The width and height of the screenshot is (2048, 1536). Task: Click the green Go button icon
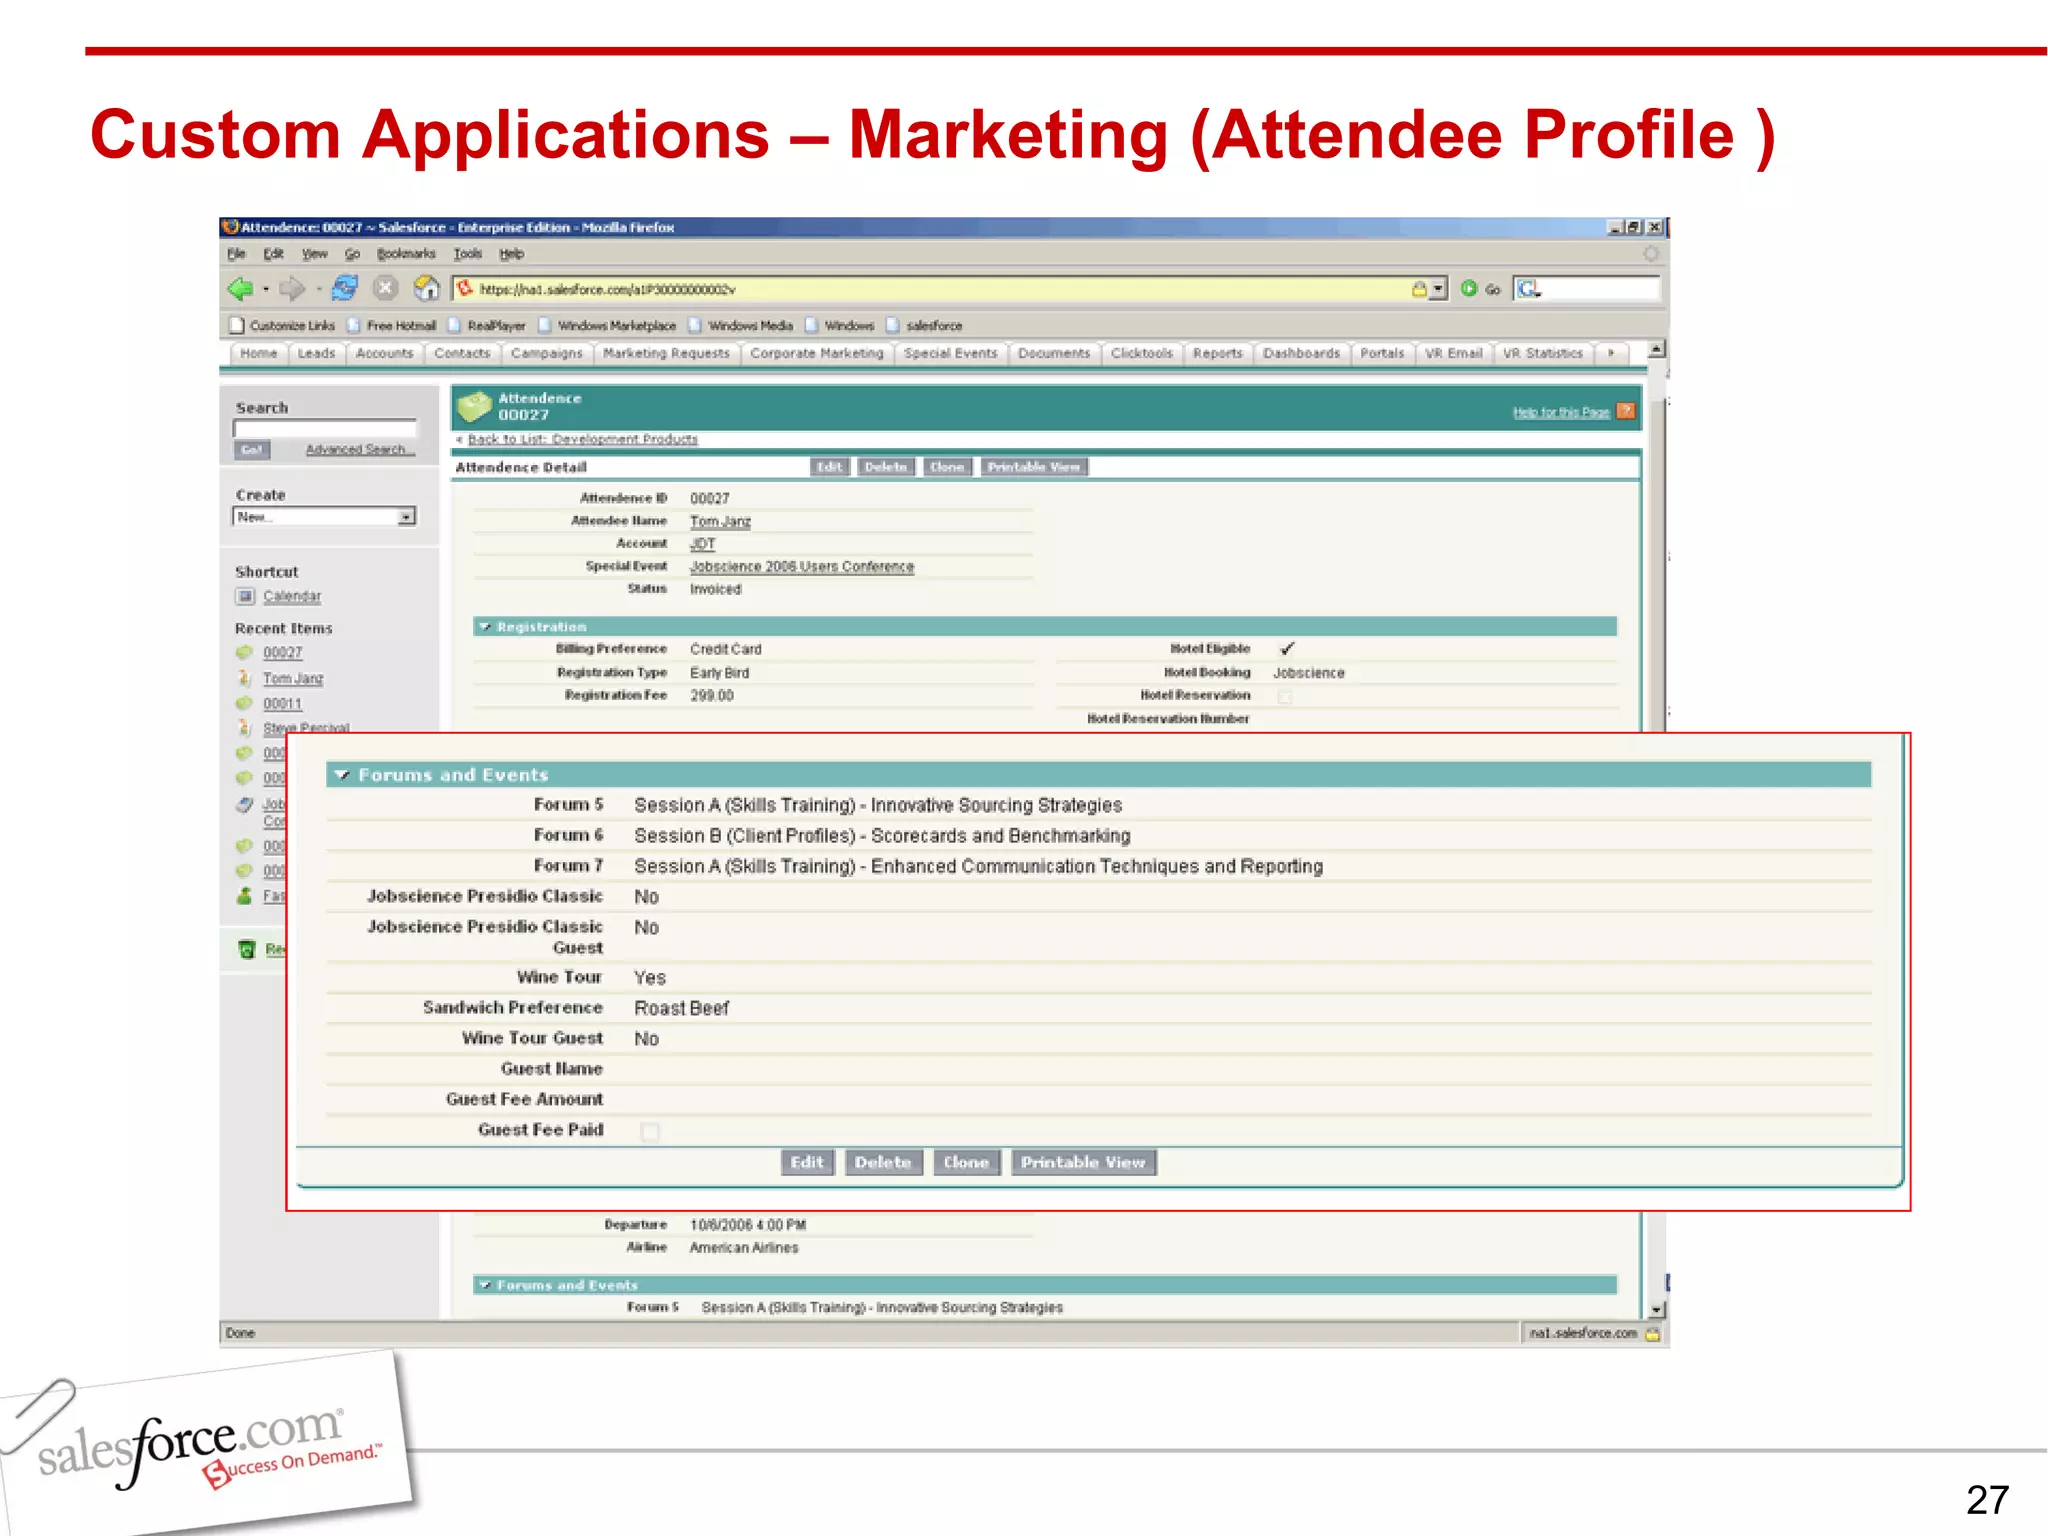coord(1469,289)
